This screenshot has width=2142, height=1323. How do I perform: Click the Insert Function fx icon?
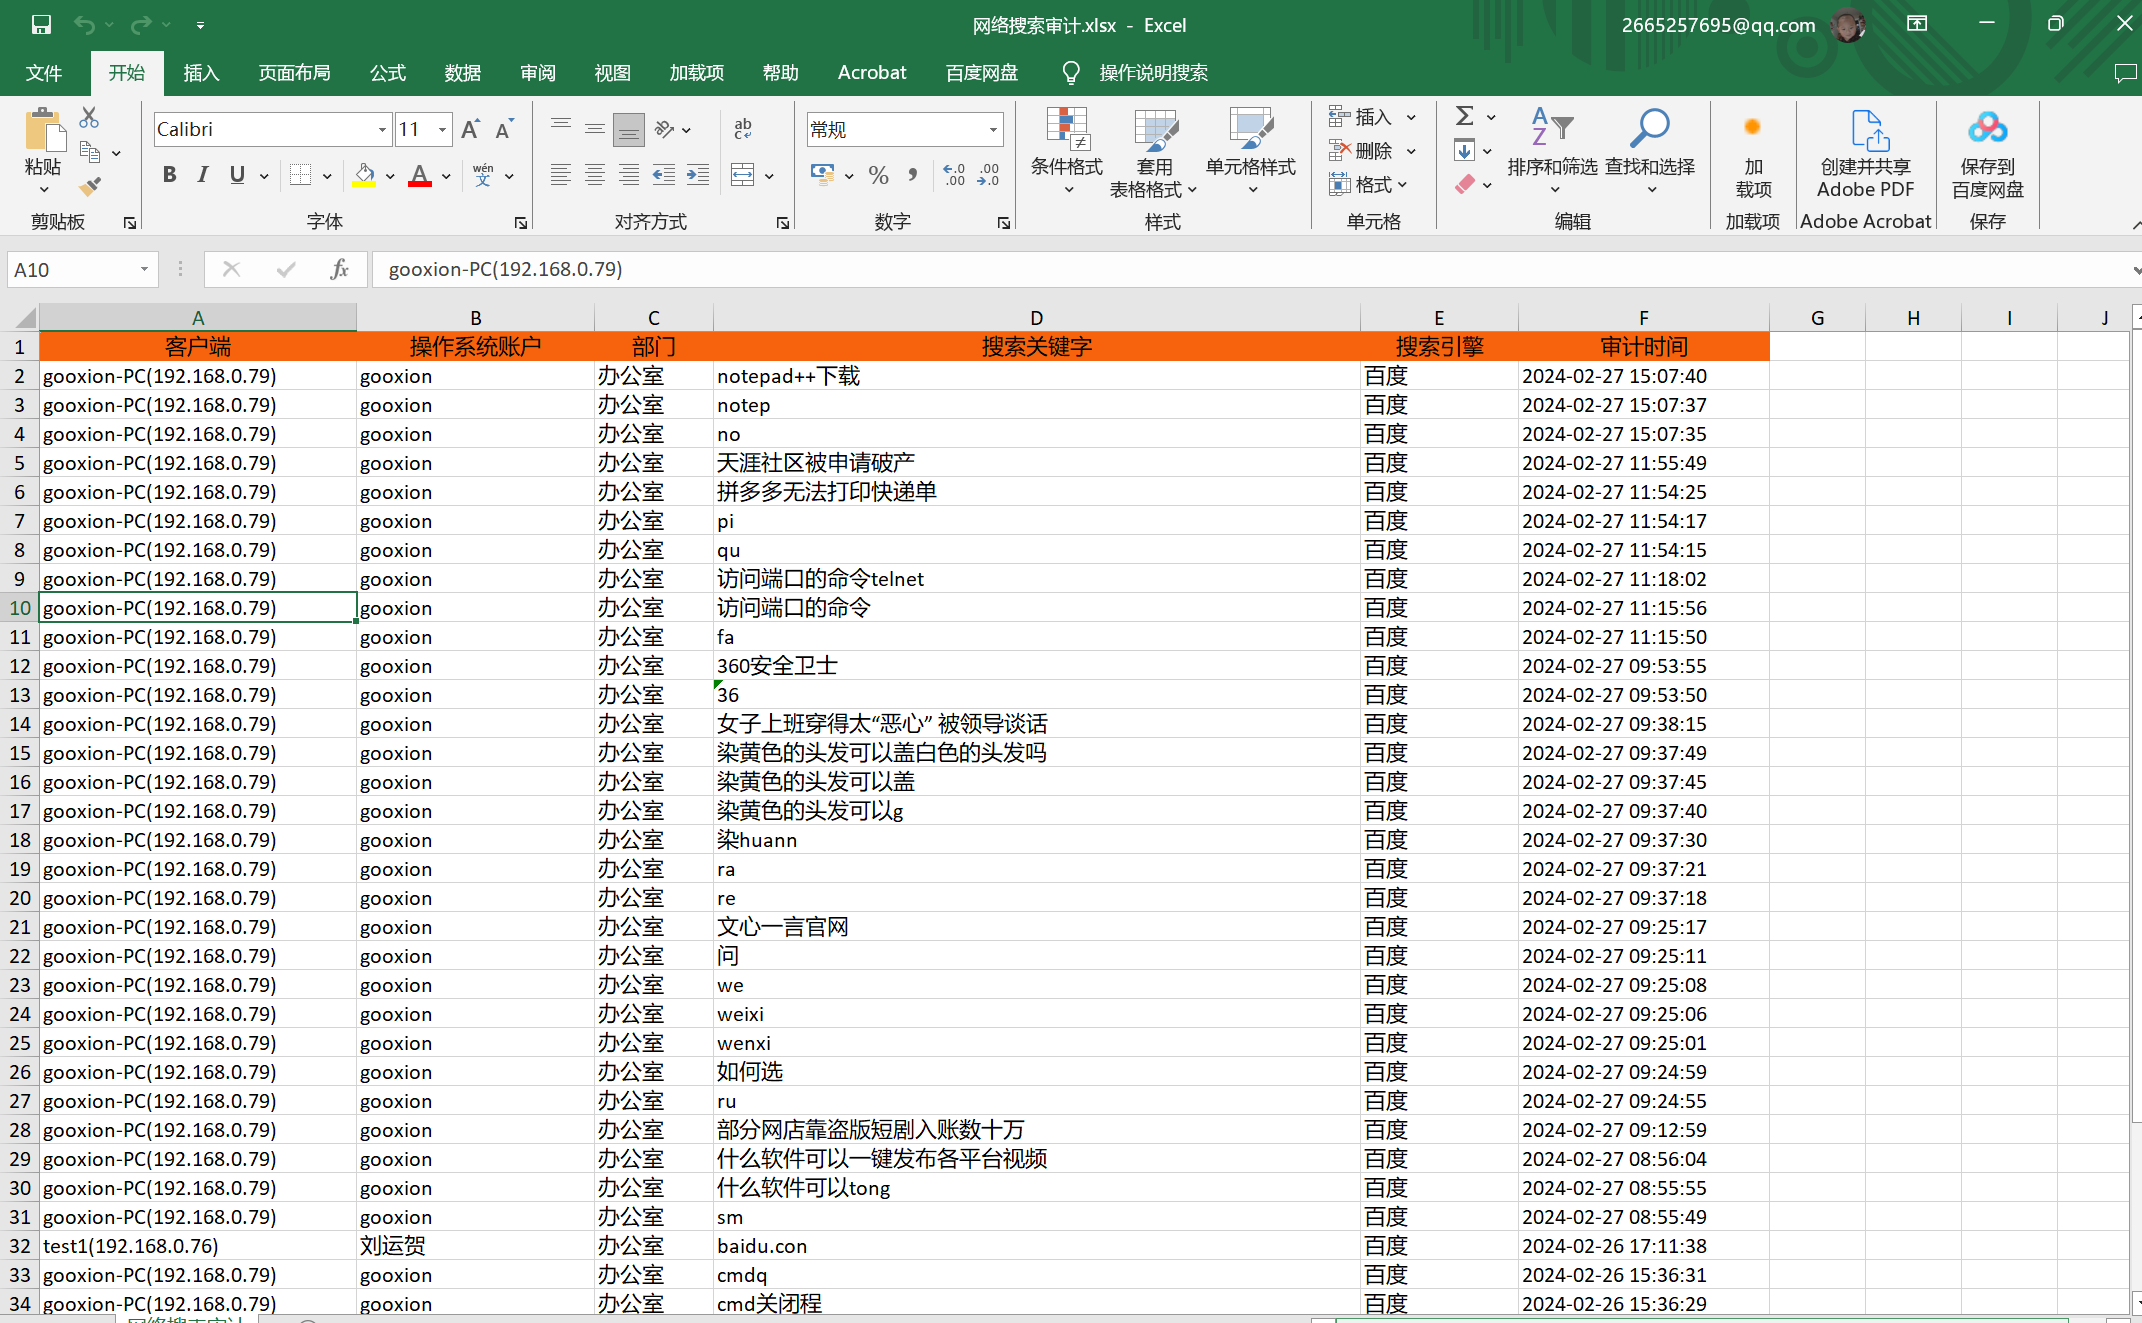340,269
